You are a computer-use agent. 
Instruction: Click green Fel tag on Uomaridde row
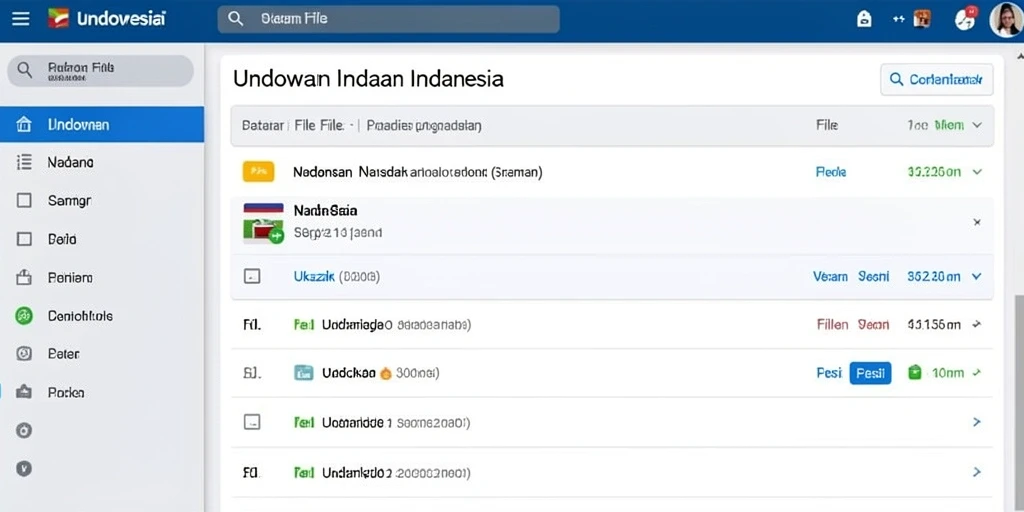pyautogui.click(x=304, y=423)
